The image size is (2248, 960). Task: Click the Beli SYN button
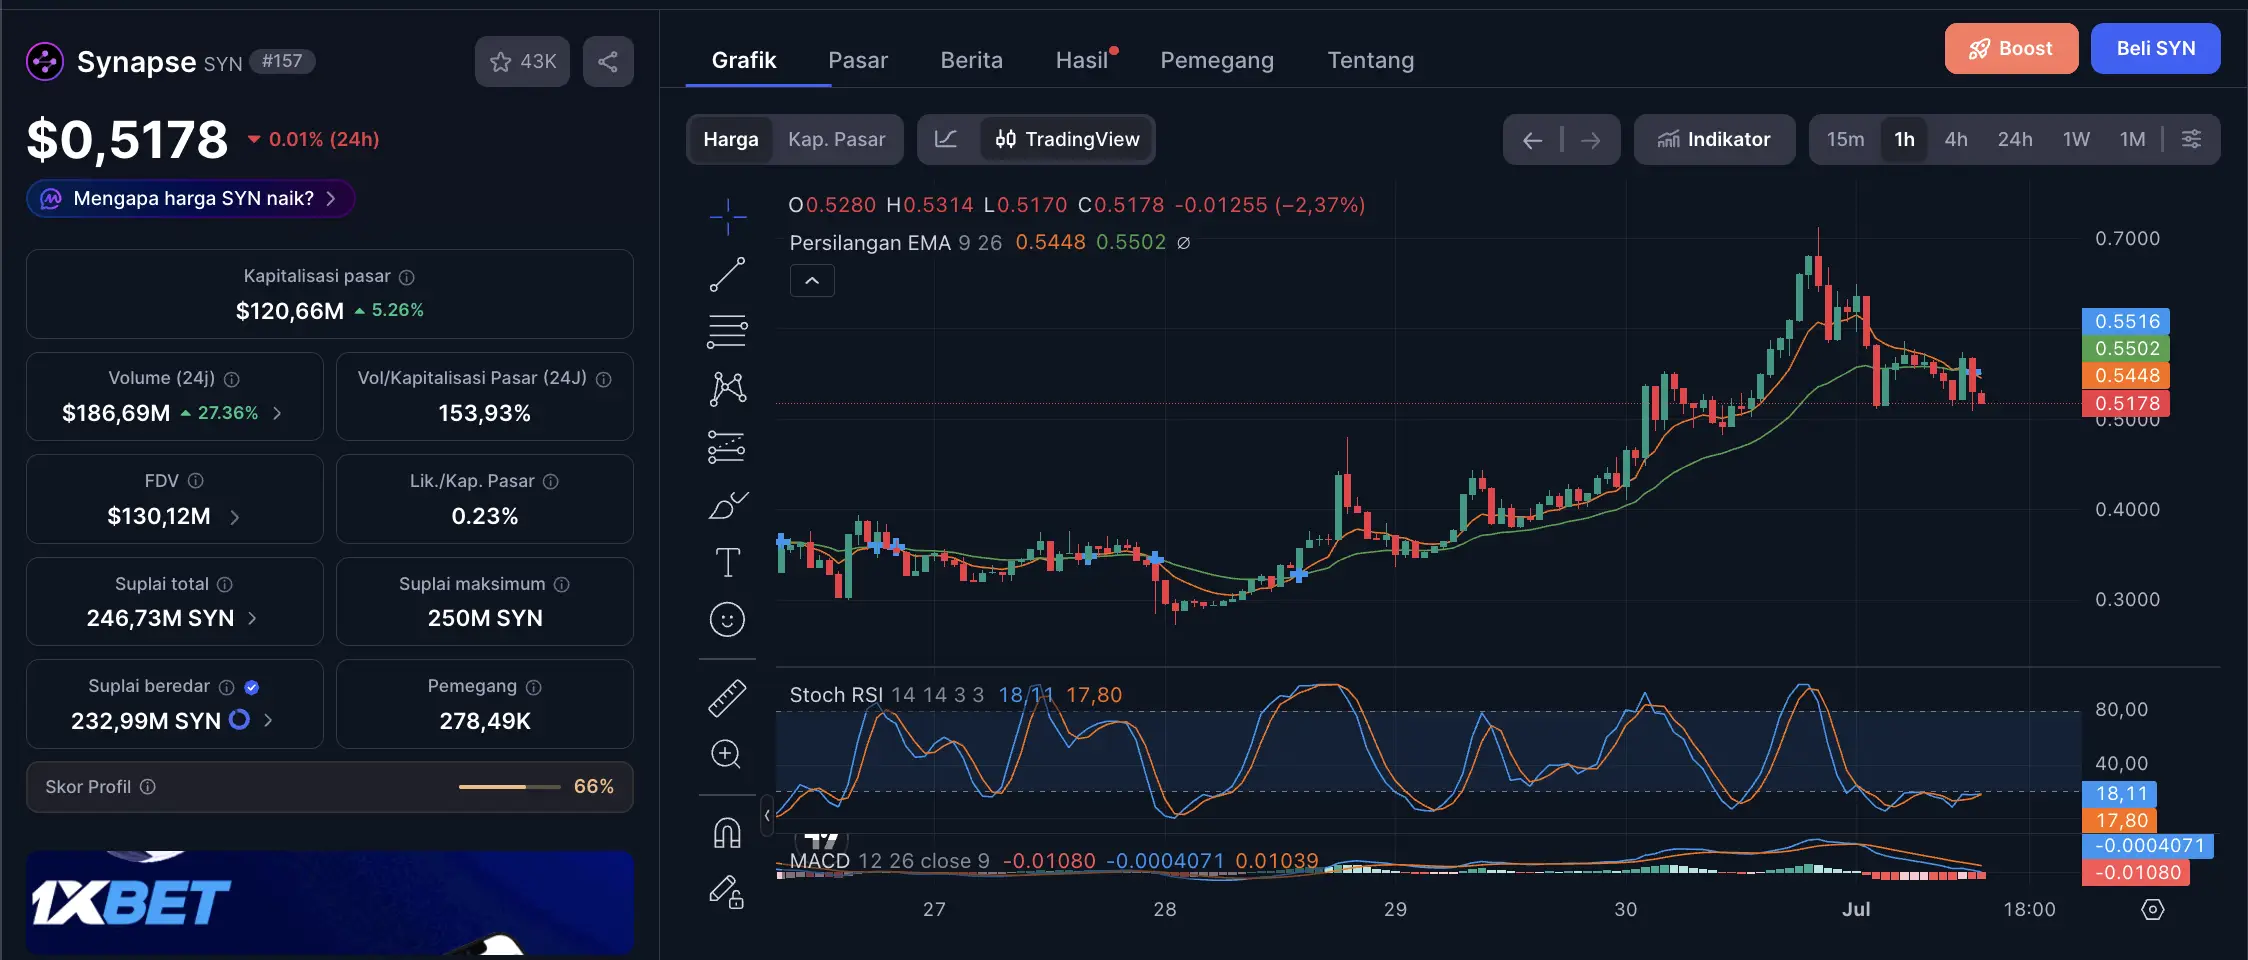pos(2156,48)
